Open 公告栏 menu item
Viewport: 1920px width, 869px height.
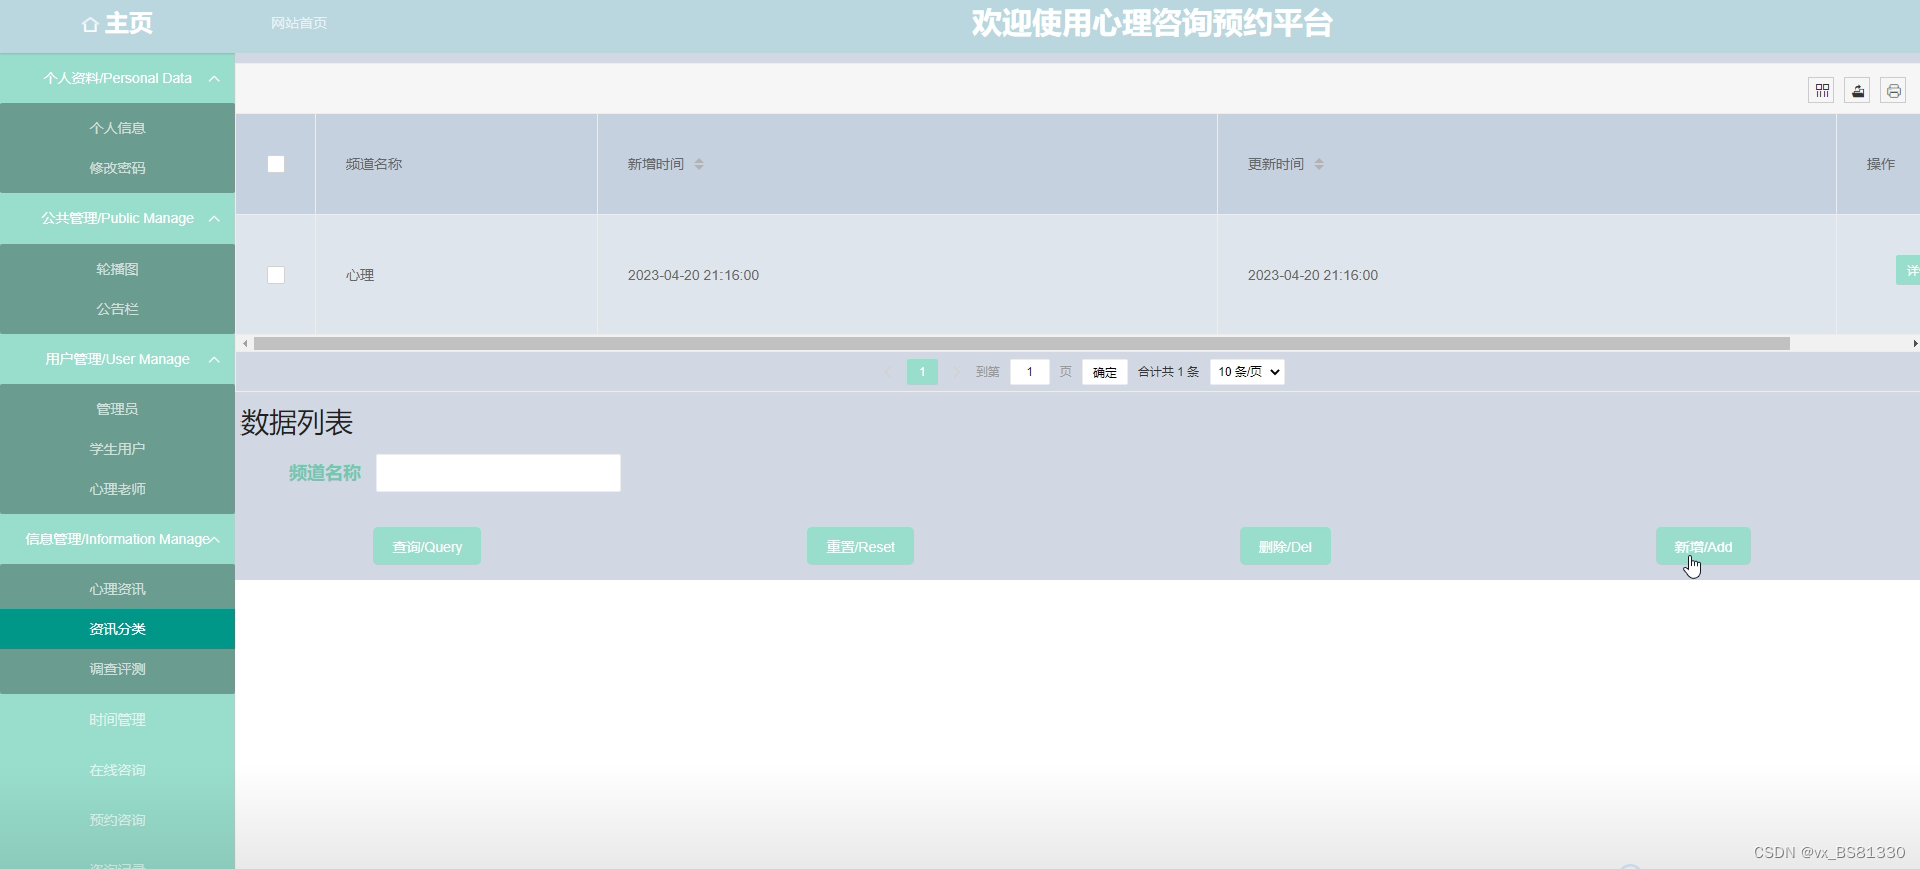tap(117, 309)
